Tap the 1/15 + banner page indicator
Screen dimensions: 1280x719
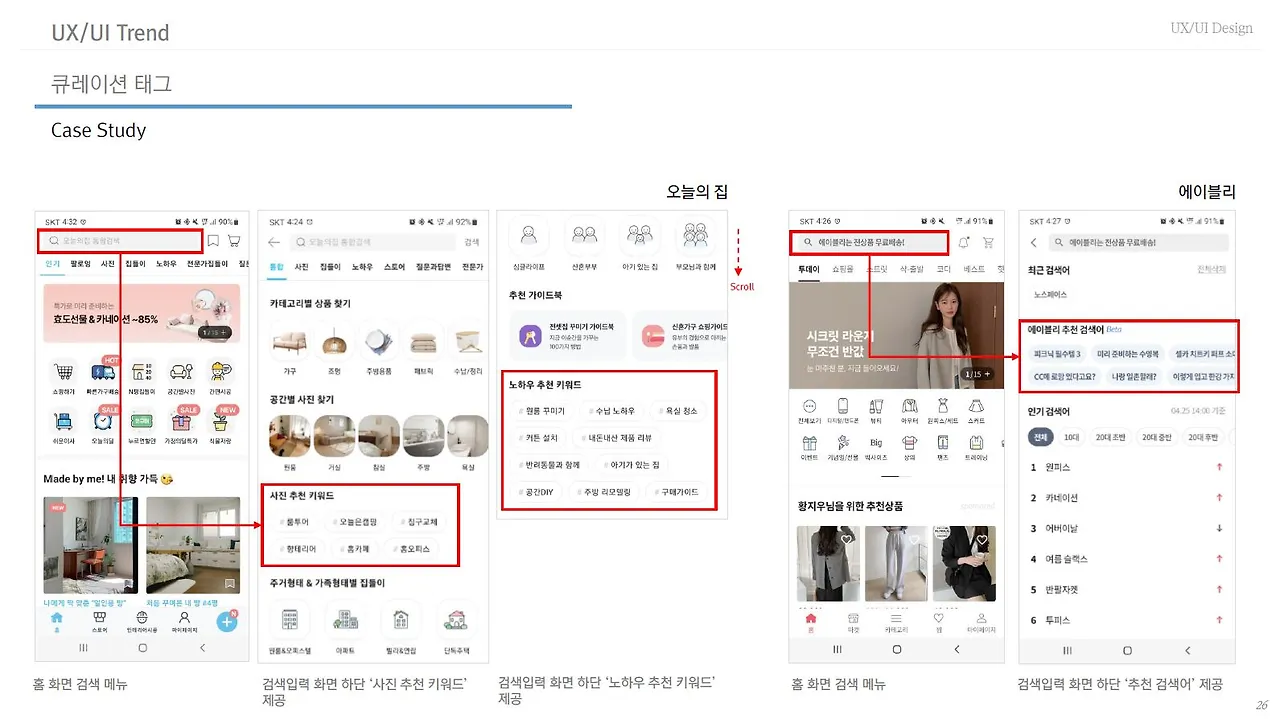point(977,374)
